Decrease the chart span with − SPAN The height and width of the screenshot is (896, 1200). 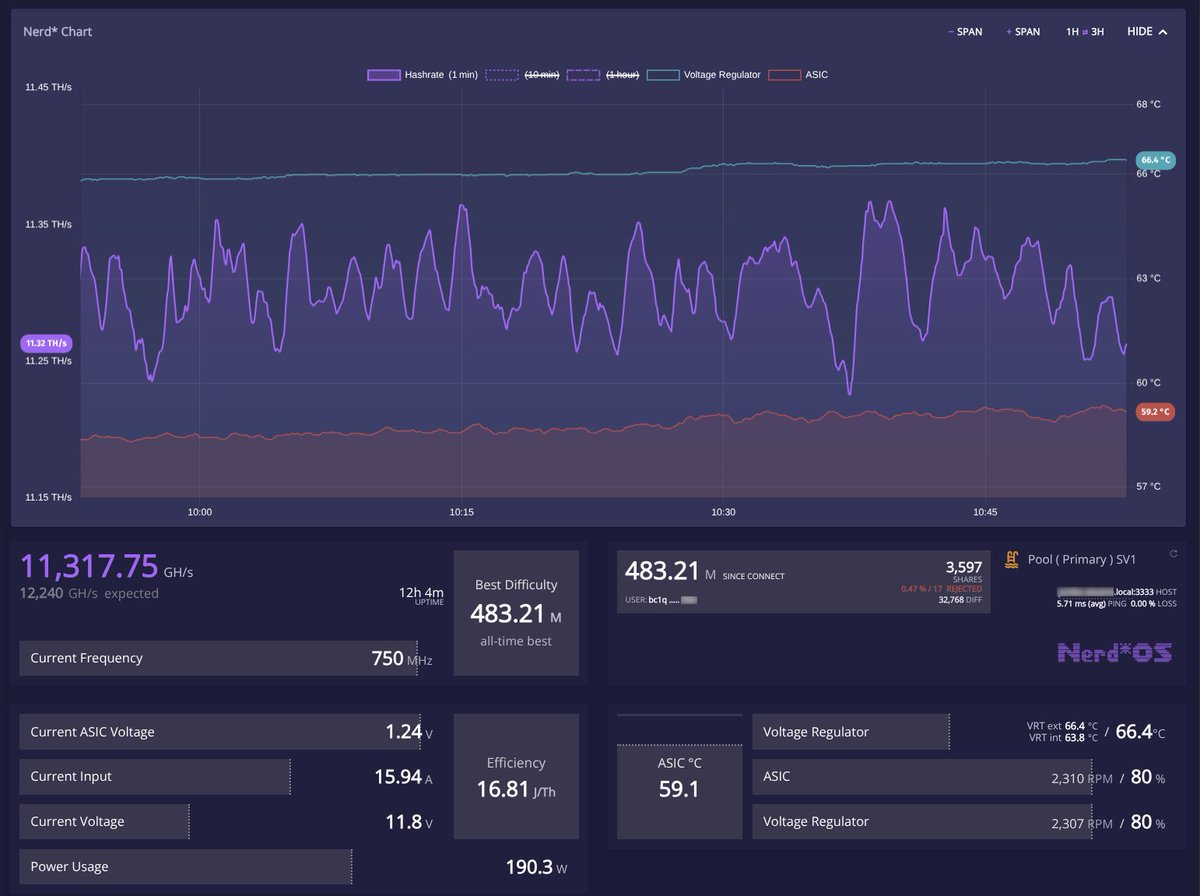(965, 32)
